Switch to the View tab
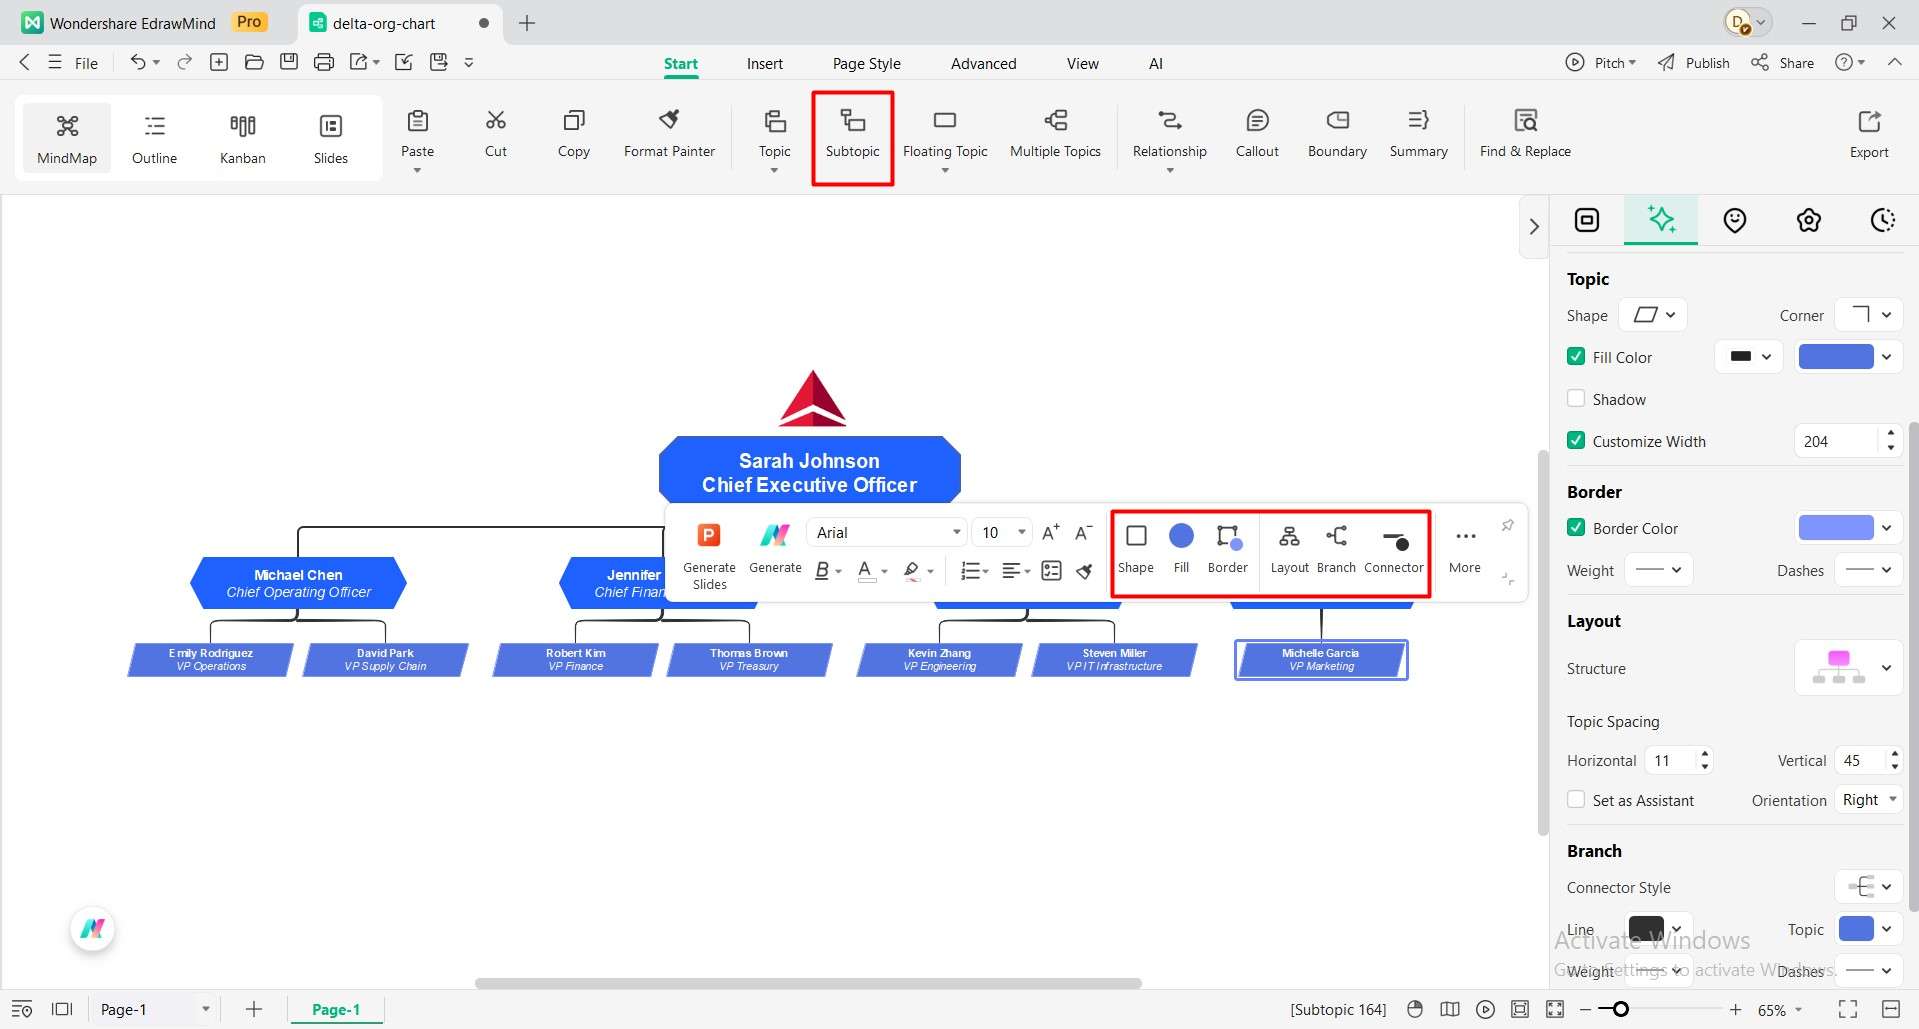The width and height of the screenshot is (1919, 1029). [1083, 64]
